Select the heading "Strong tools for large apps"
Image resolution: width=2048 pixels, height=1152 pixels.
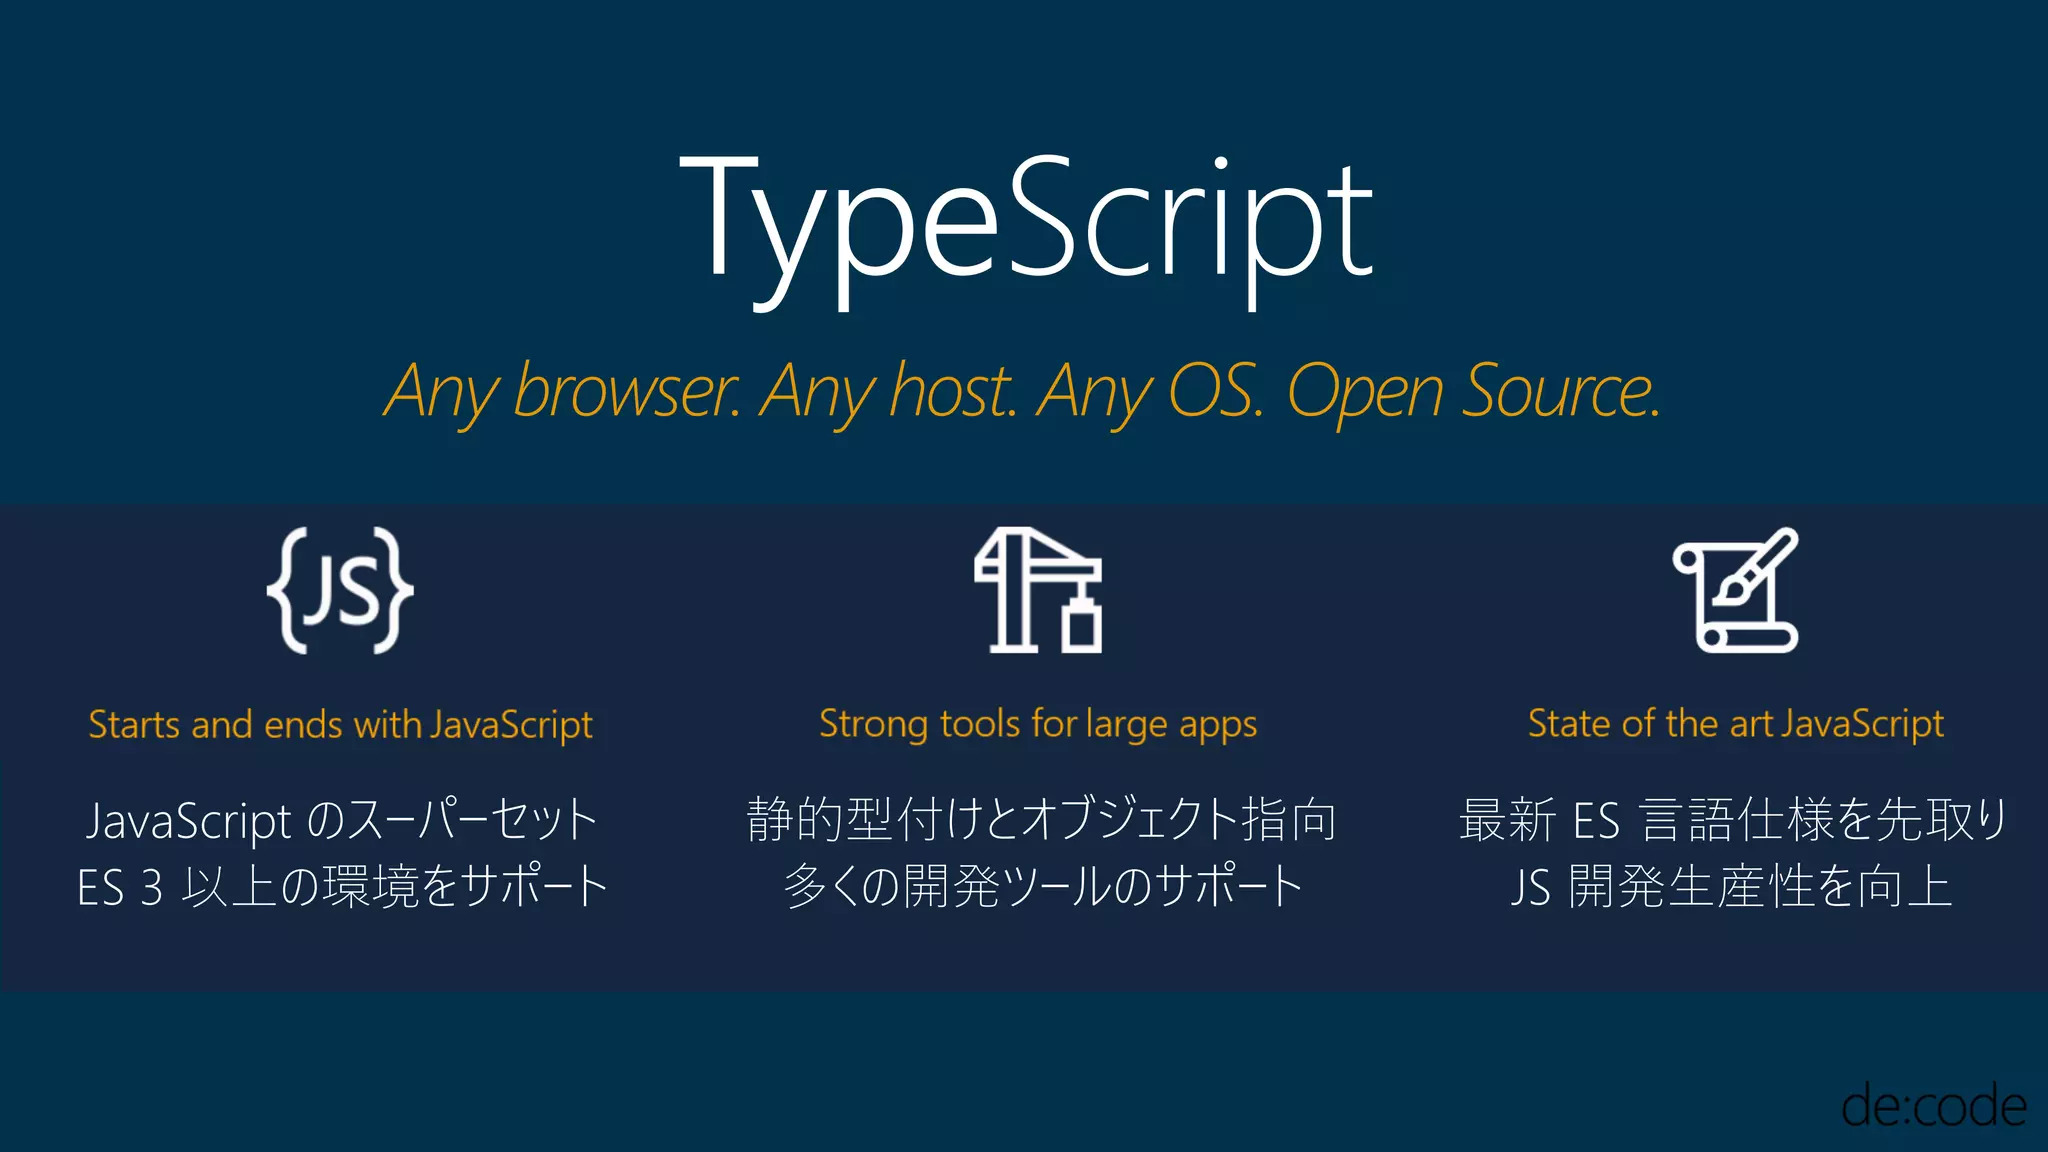[1038, 725]
